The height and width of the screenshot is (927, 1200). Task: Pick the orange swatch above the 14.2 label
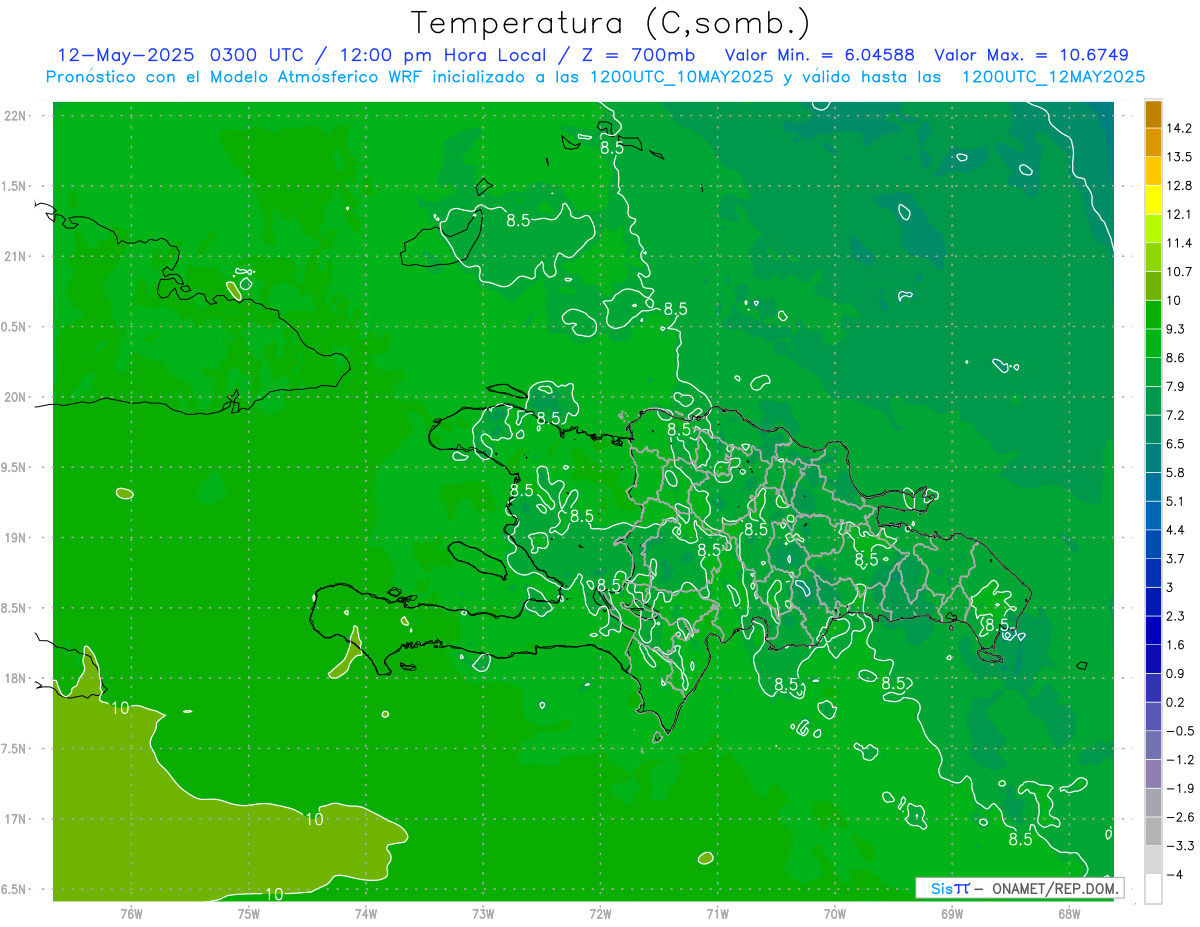click(x=1153, y=114)
